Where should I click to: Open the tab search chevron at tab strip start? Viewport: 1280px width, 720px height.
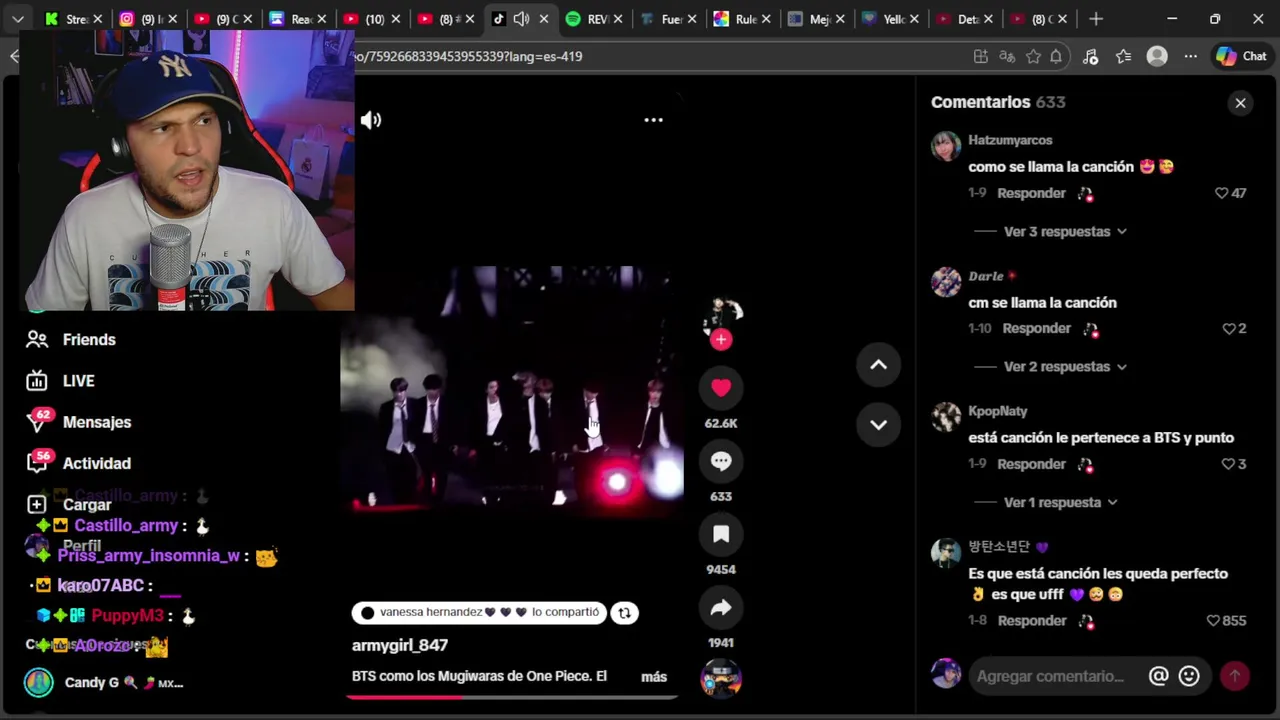(18, 19)
